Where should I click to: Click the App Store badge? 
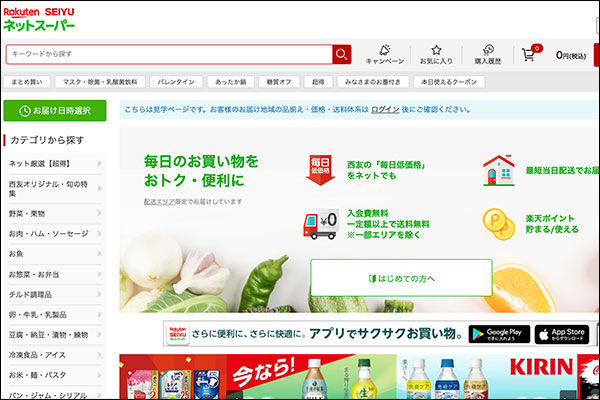(562, 335)
